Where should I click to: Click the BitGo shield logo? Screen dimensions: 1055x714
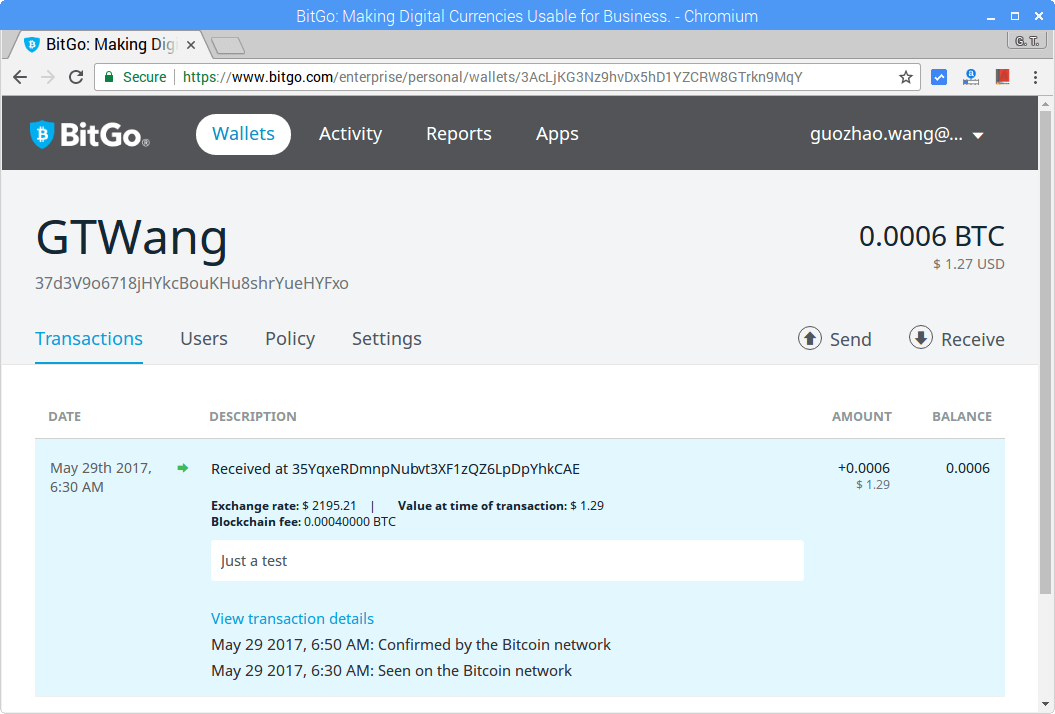[x=42, y=134]
